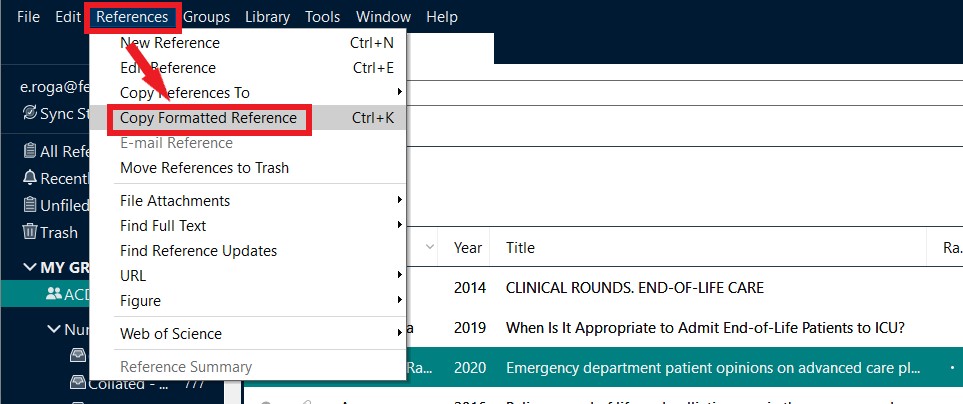The image size is (963, 404).
Task: Select Move References to Trash
Action: point(248,168)
